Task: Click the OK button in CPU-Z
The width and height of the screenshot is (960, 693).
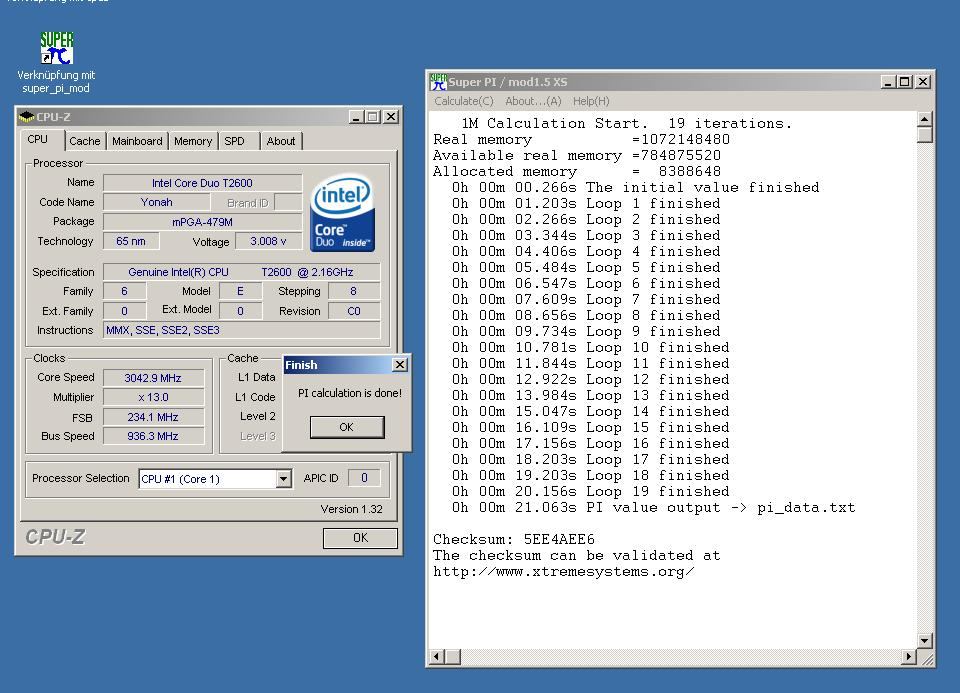Action: coord(360,538)
